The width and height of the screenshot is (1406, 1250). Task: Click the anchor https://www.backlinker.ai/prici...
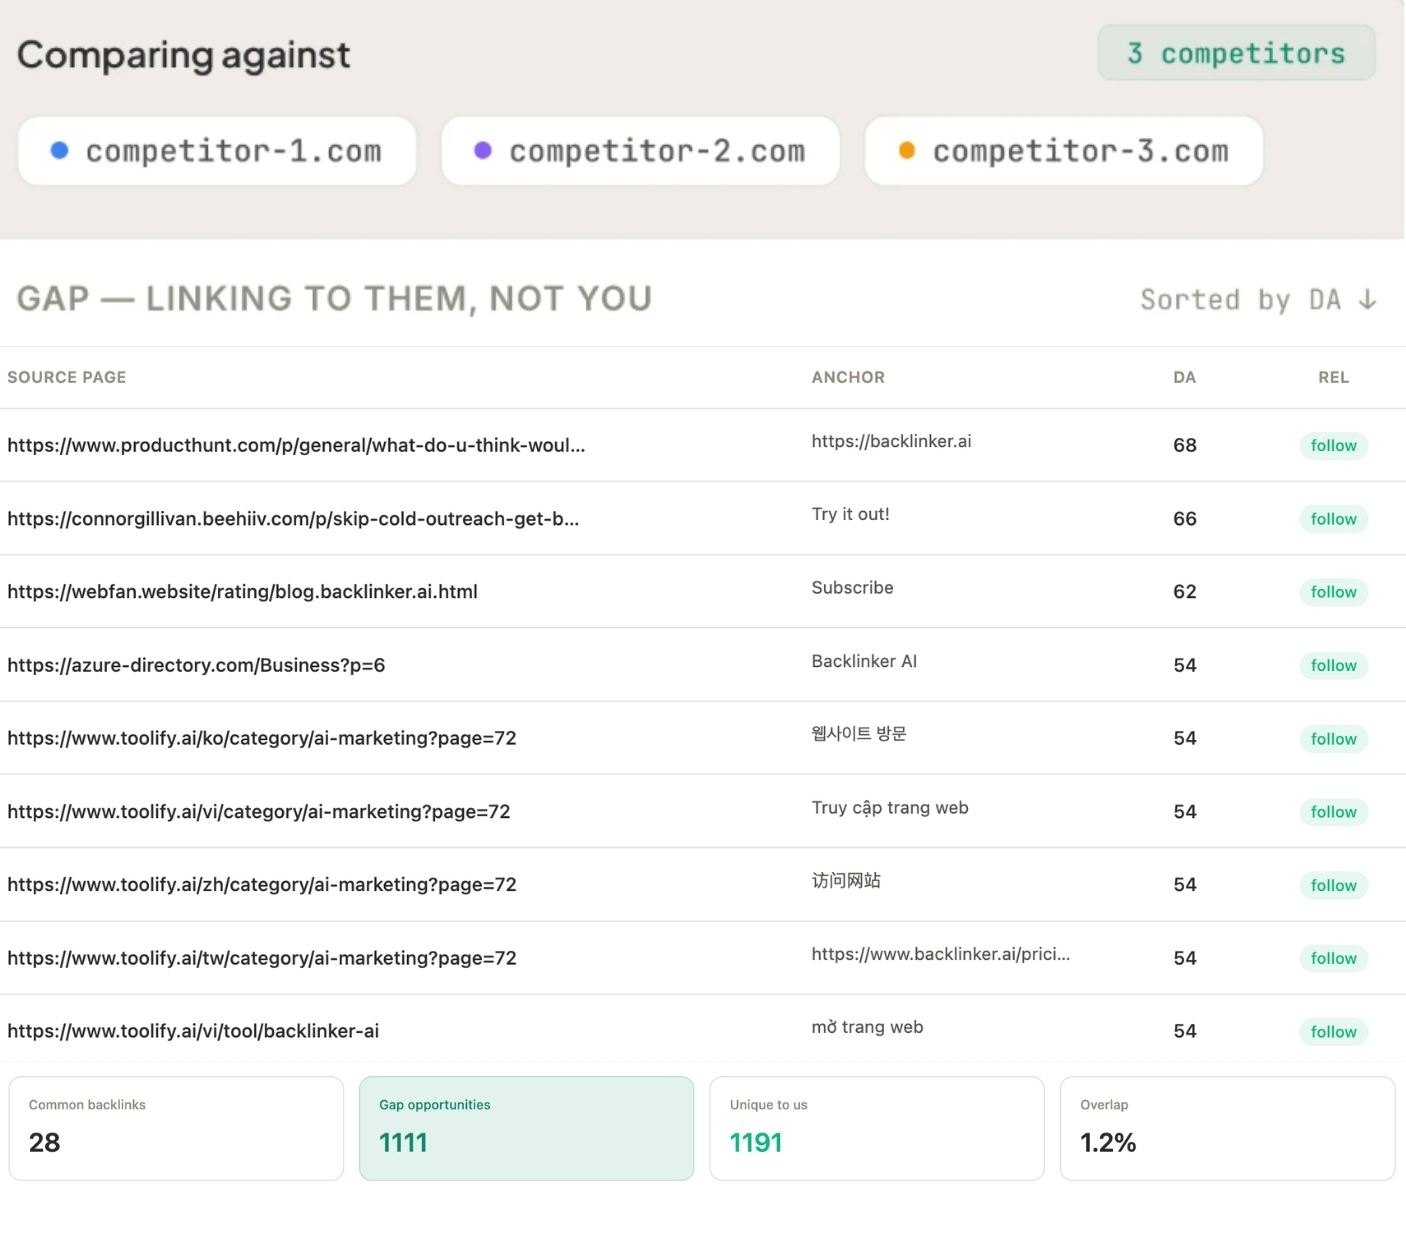pyautogui.click(x=940, y=954)
